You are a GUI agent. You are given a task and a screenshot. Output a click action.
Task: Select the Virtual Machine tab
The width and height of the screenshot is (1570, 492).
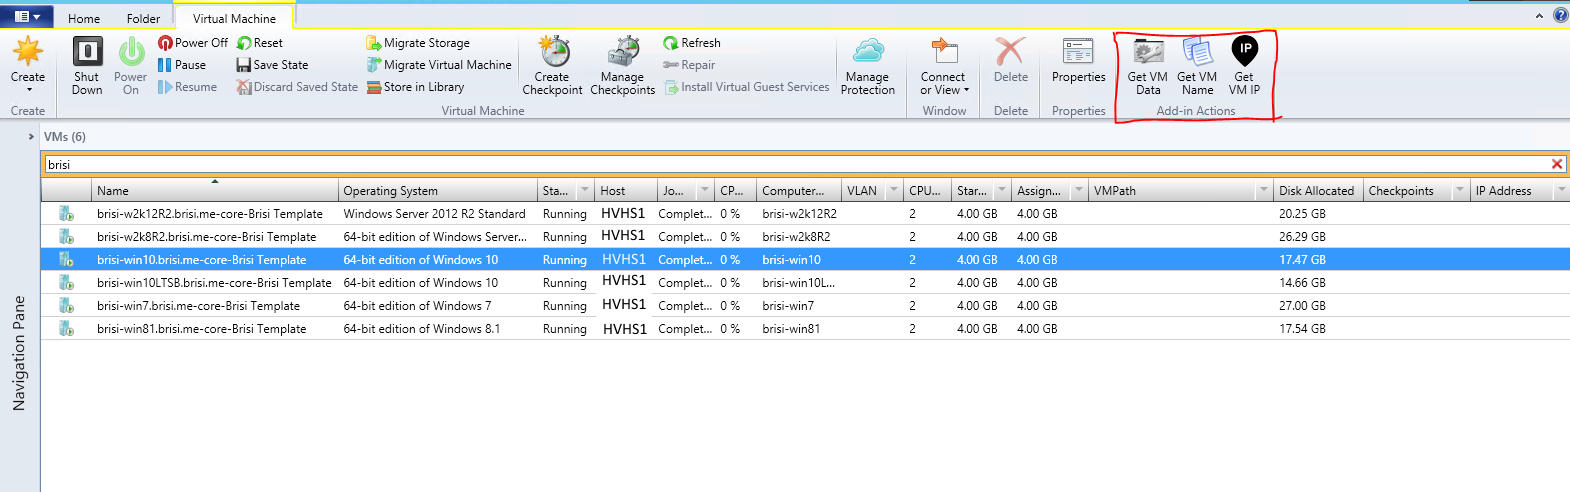pos(234,18)
